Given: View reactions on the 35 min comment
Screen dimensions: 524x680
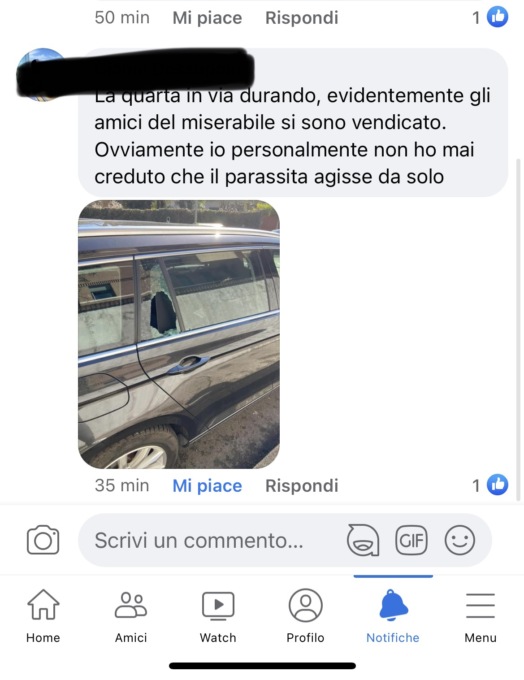Looking at the screenshot, I should click(x=490, y=485).
